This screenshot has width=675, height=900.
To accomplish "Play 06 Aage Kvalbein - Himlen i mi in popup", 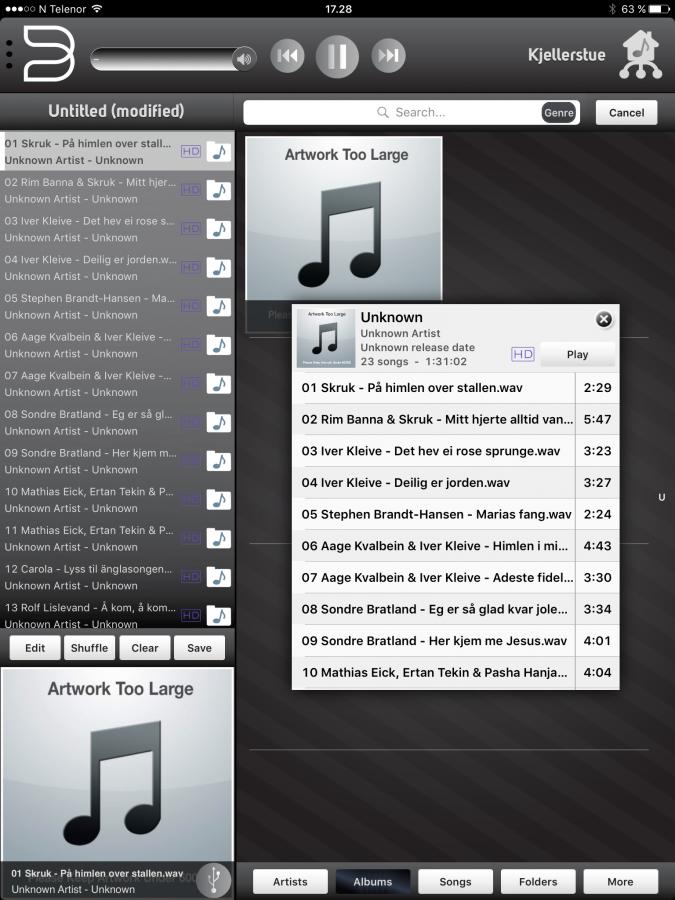I will pyautogui.click(x=456, y=545).
